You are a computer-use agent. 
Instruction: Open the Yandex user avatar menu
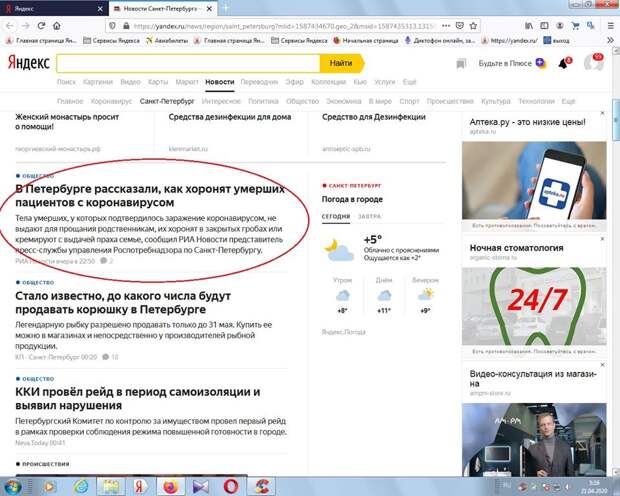pyautogui.click(x=594, y=62)
